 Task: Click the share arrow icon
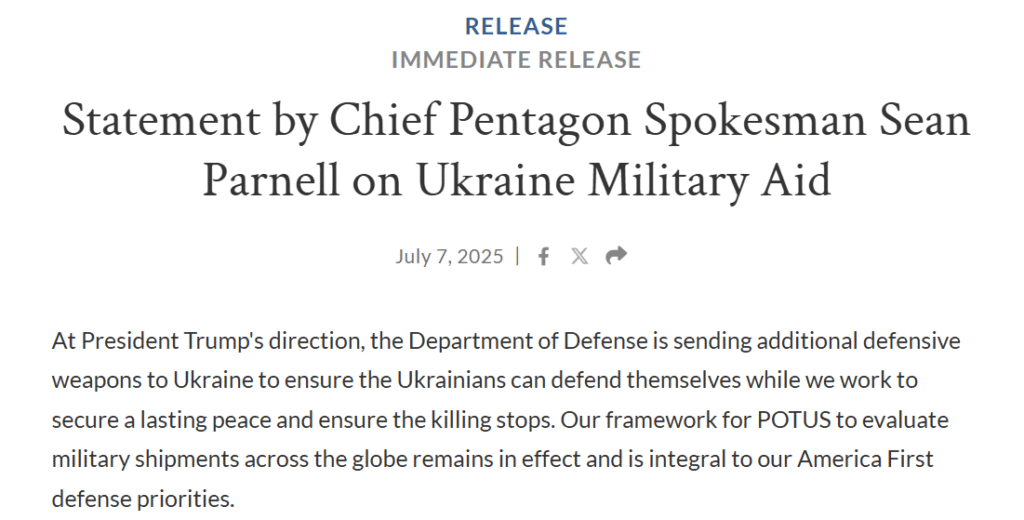click(616, 255)
